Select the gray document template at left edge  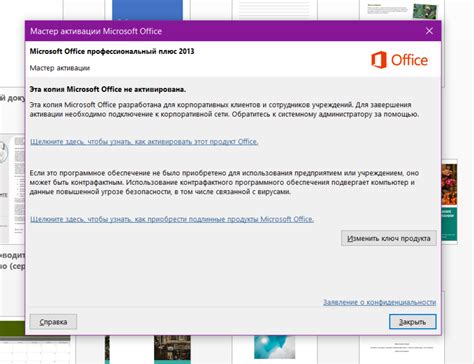pos(13,189)
